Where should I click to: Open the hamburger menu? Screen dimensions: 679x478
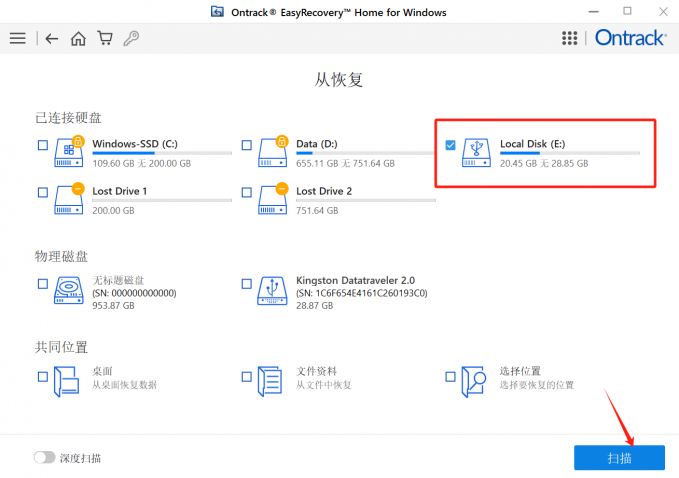18,38
